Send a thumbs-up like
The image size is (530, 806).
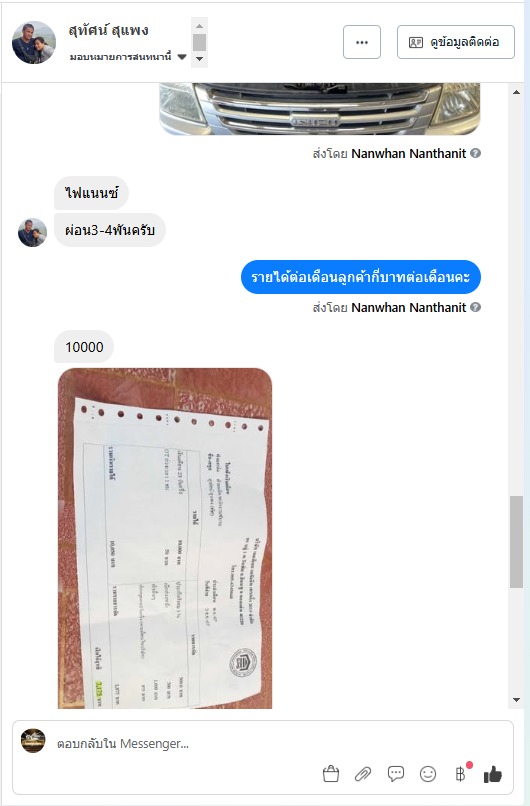point(492,774)
